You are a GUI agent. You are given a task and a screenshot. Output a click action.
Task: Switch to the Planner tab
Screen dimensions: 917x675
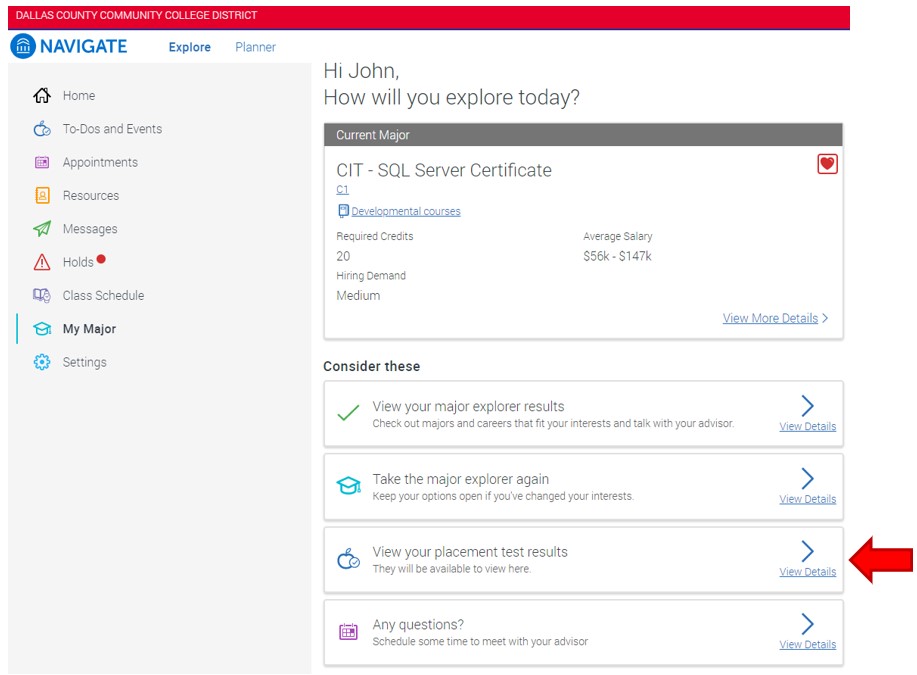tap(255, 47)
